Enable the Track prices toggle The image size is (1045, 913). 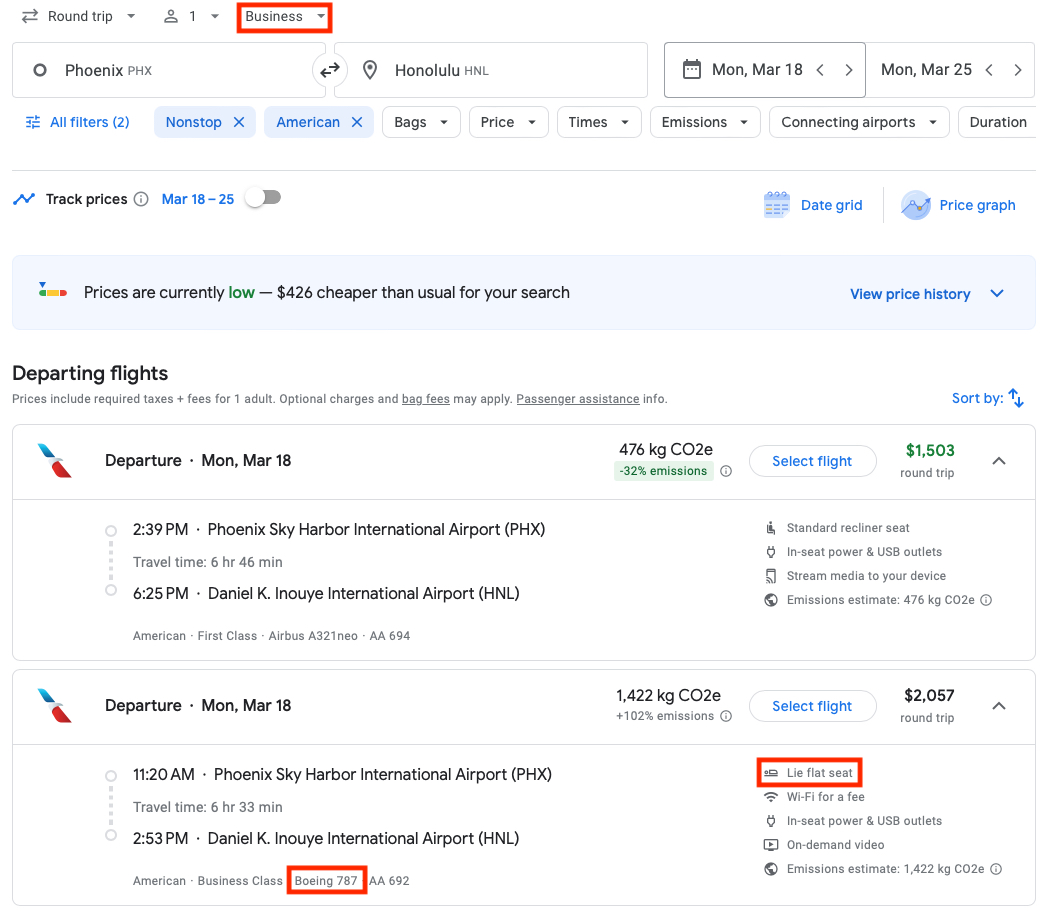[x=263, y=197]
